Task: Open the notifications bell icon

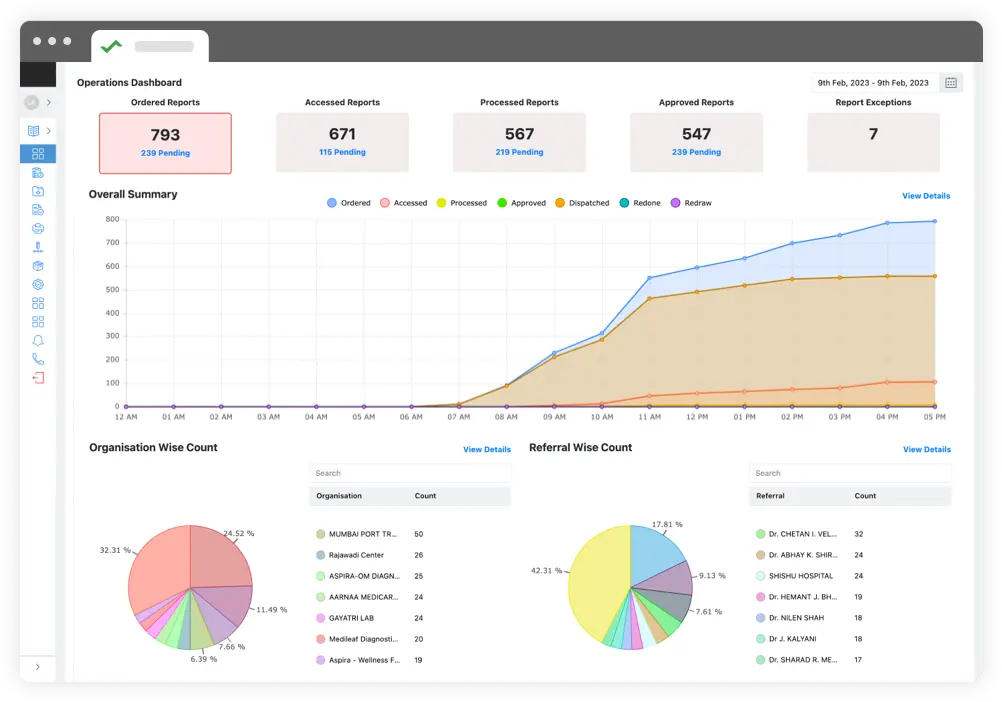Action: (39, 340)
